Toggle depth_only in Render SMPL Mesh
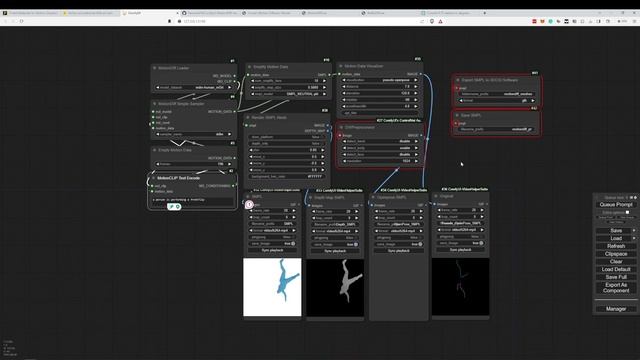Image resolution: width=640 pixels, height=360 pixels. pyautogui.click(x=286, y=144)
